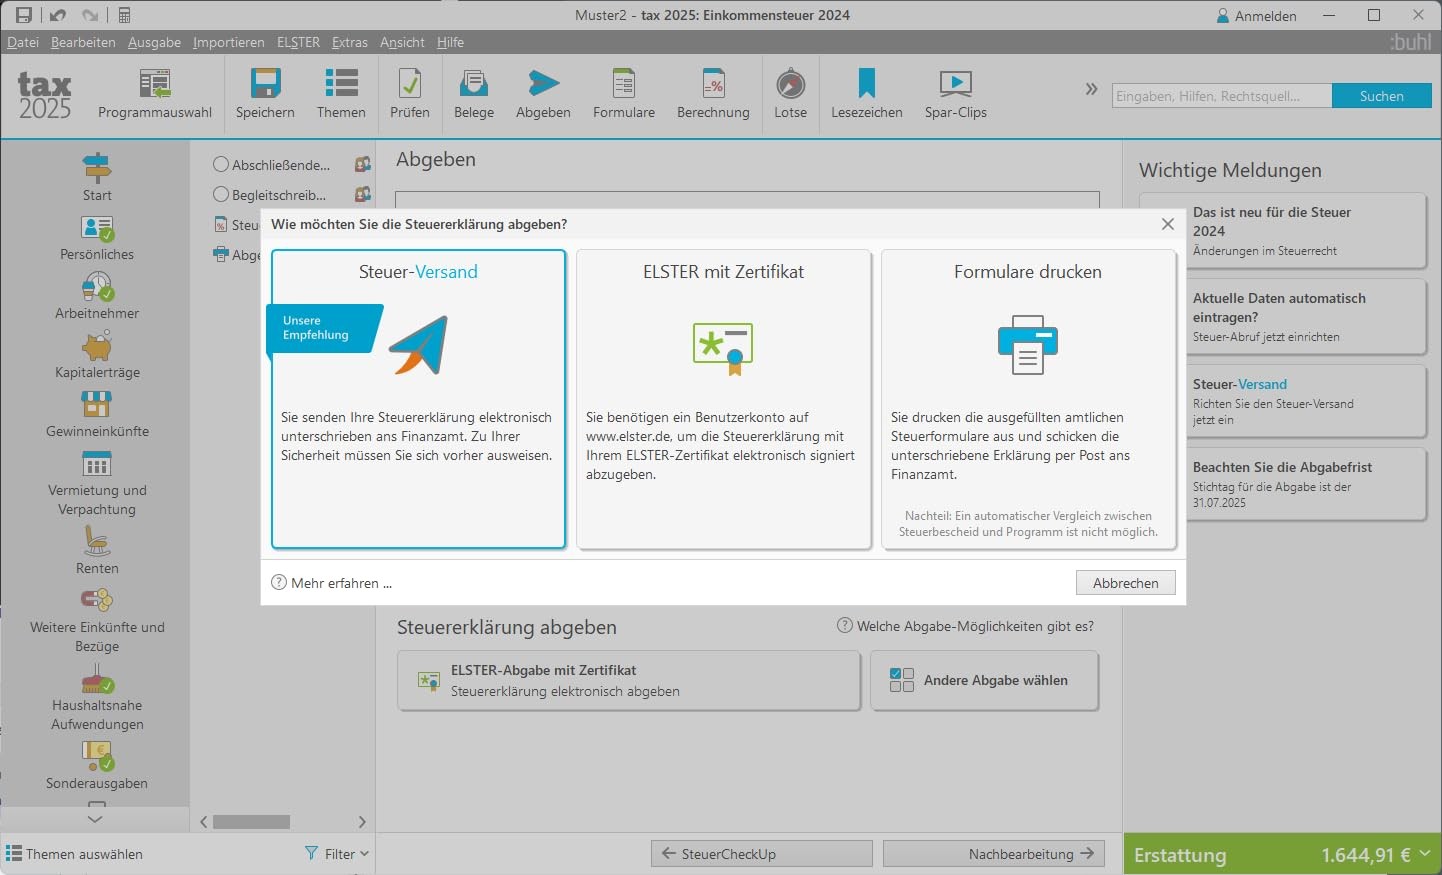Click the left arrow of the horizontal scrollbar
Image resolution: width=1442 pixels, height=875 pixels.
coord(204,822)
